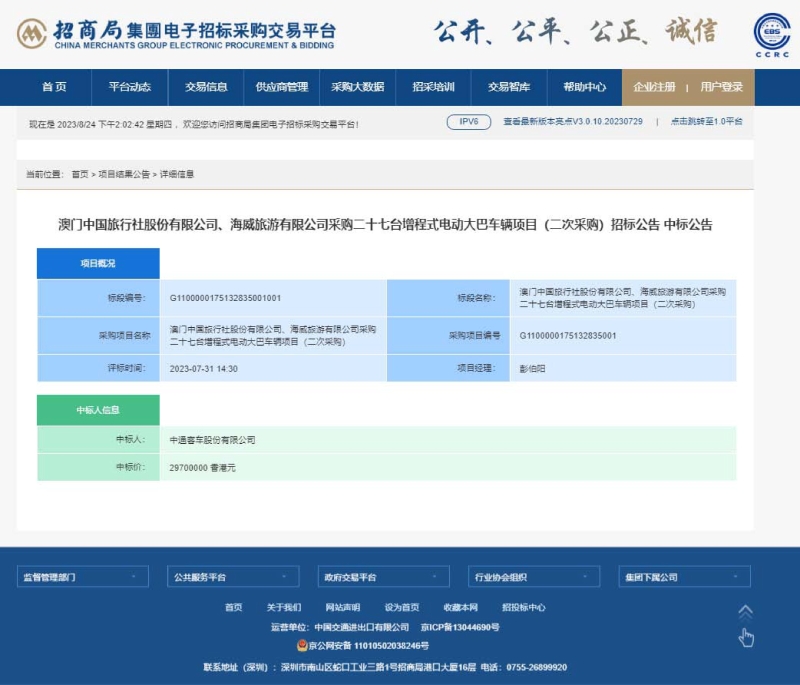Click the 采购项目编号 value G1100000175132835001
Image resolution: width=800 pixels, height=685 pixels.
[568, 336]
